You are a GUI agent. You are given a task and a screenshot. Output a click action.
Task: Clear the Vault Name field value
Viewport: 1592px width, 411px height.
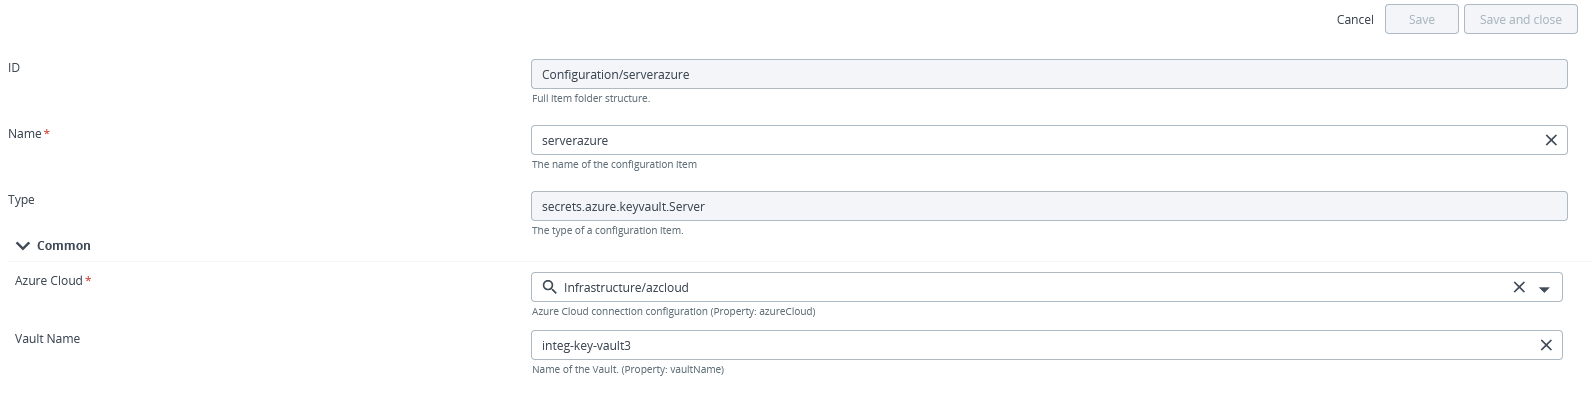point(1545,345)
